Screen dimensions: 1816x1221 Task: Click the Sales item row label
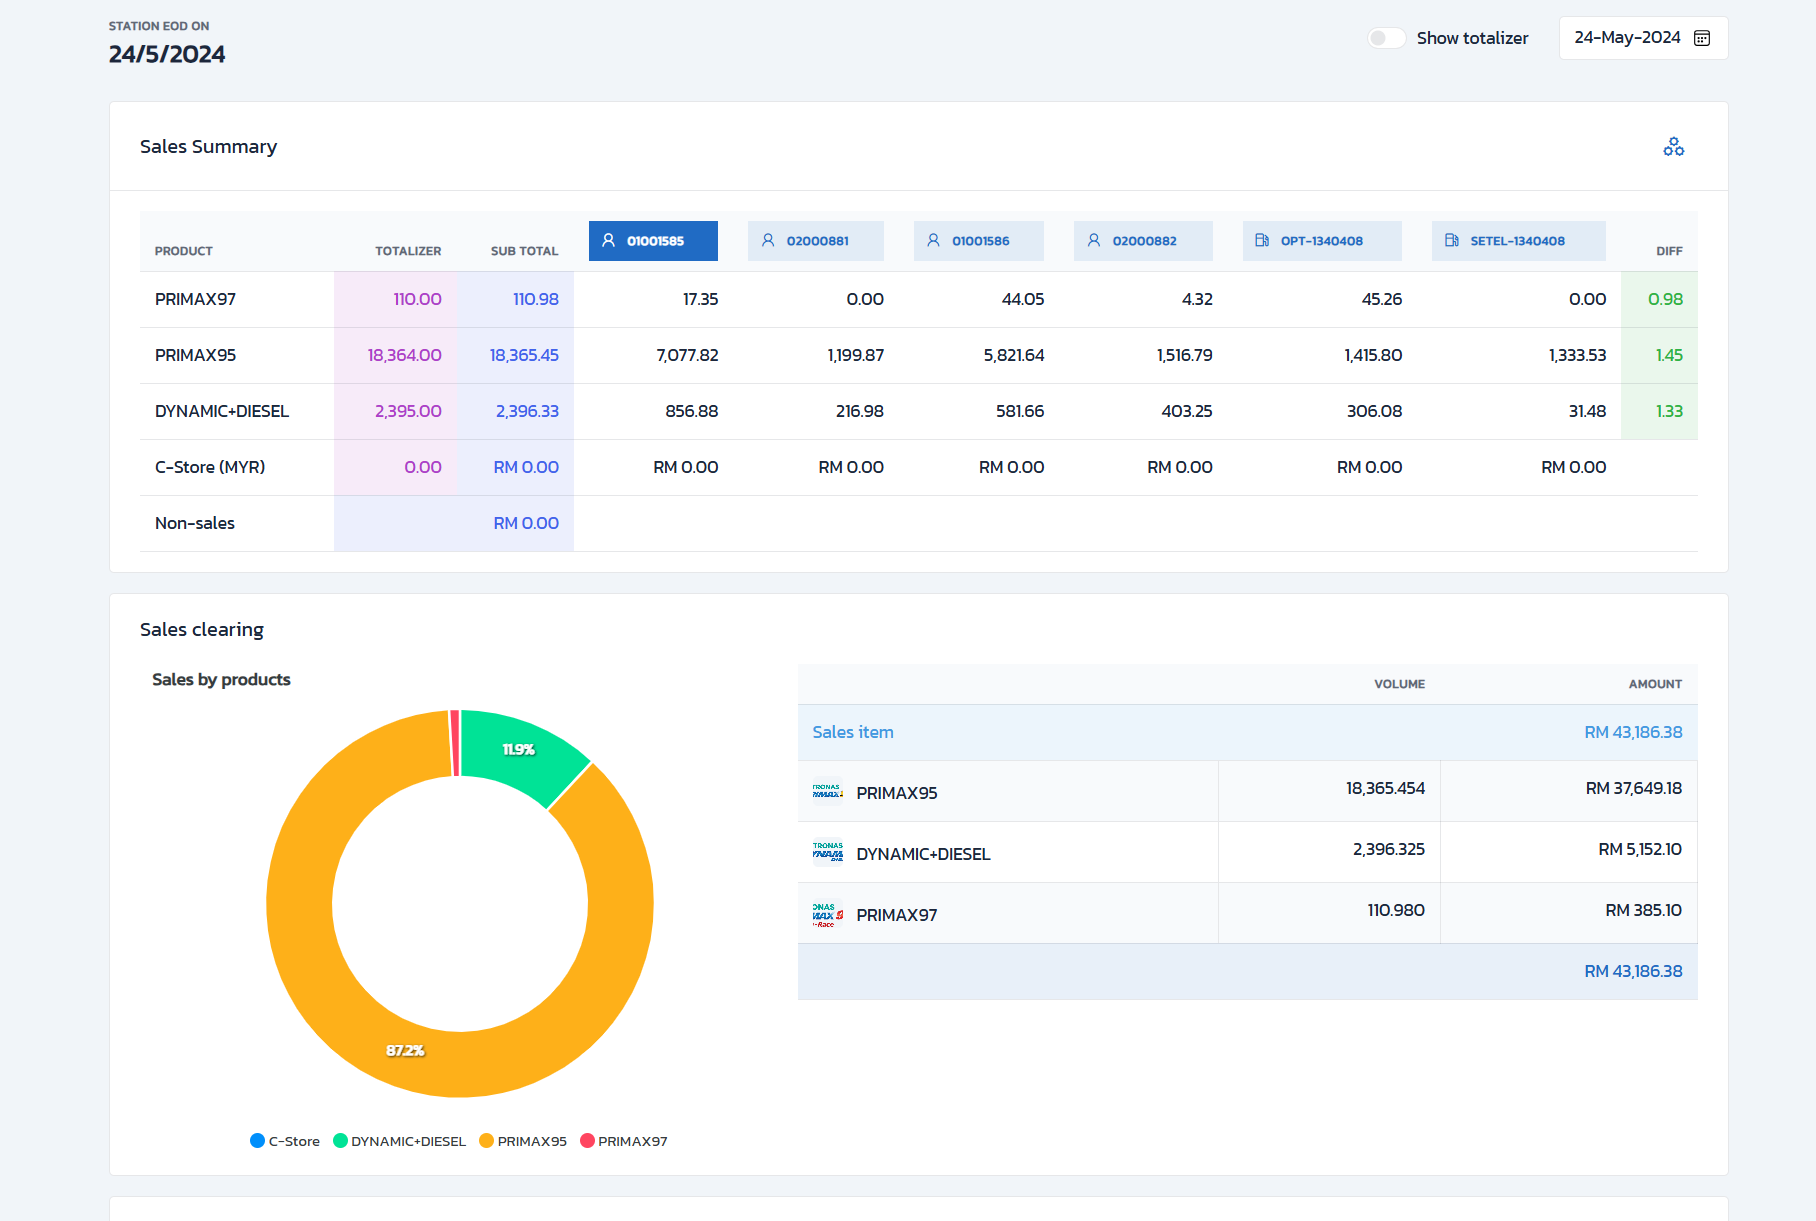852,732
